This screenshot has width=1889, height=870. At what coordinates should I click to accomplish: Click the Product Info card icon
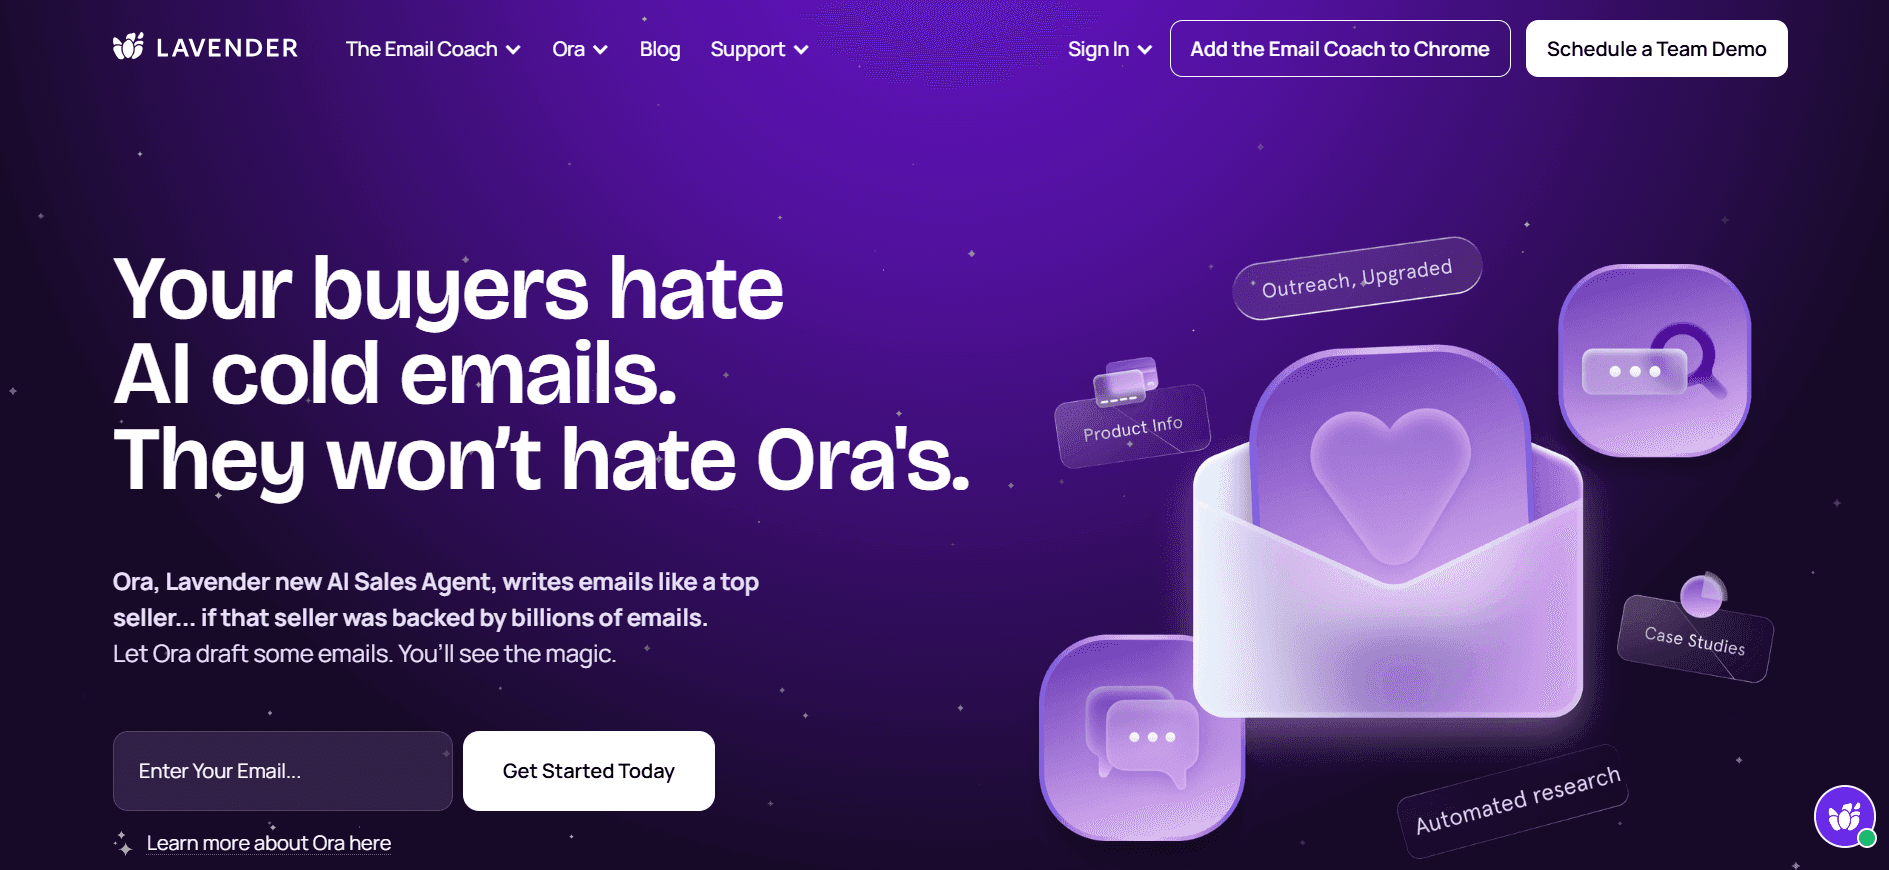pos(1125,382)
